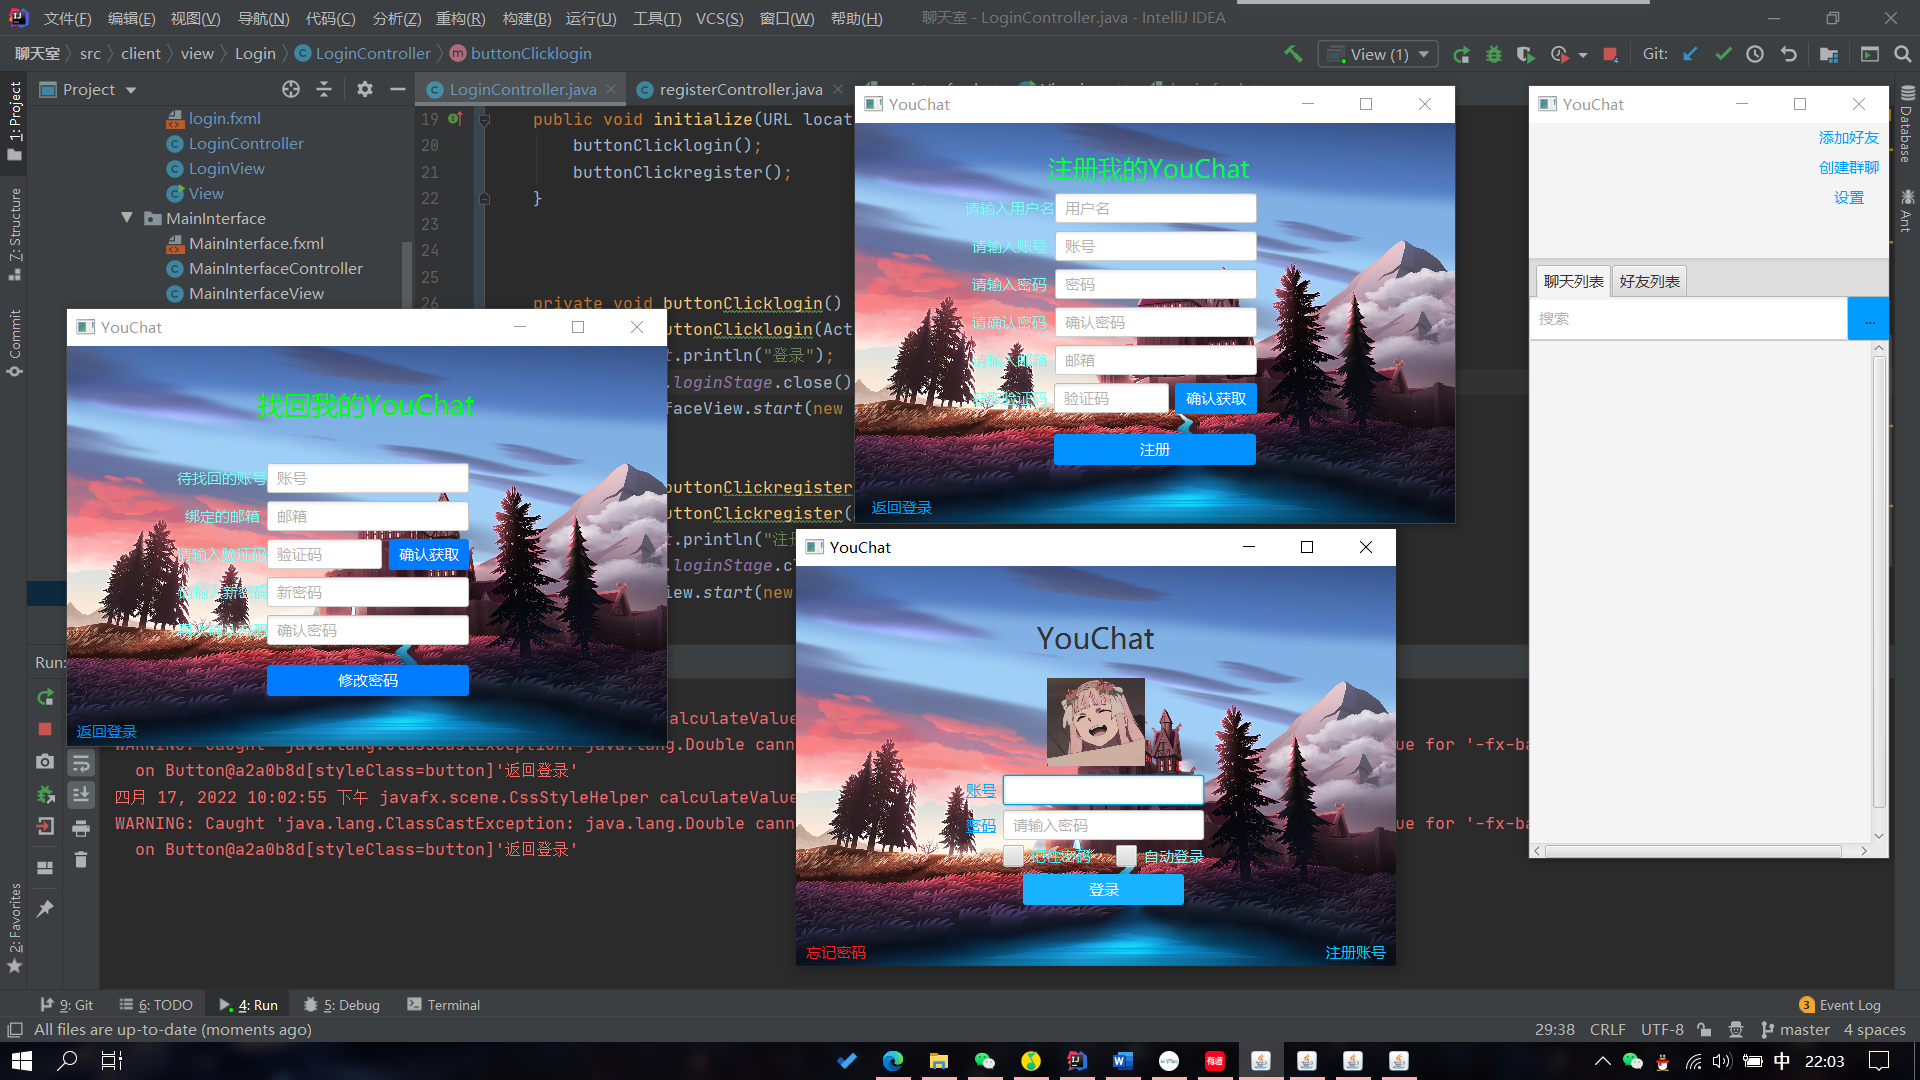The height and width of the screenshot is (1080, 1920).
Task: Click the Git commit checkmark icon
Action: pos(1723,54)
